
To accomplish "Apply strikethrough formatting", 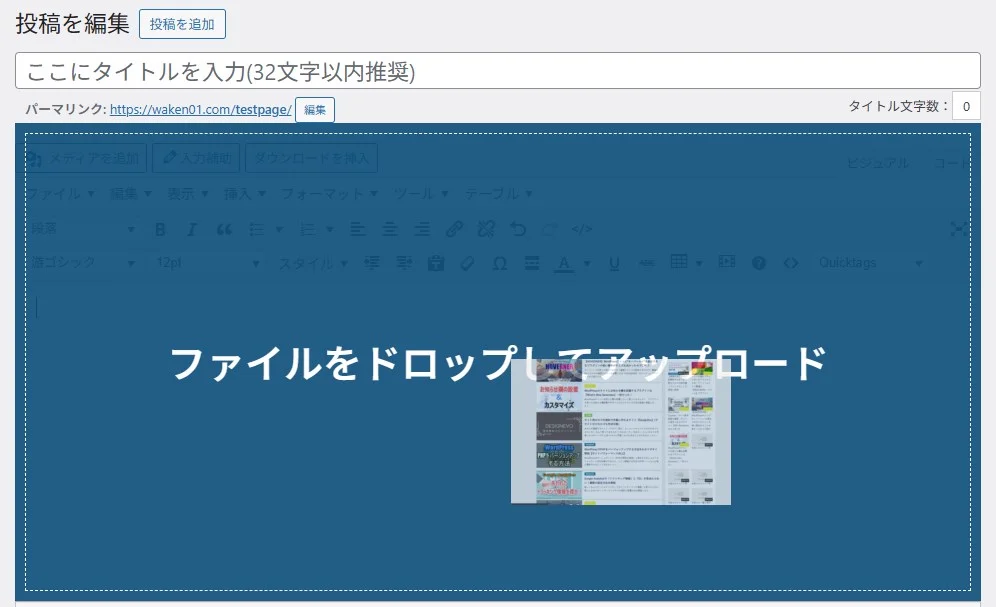I will 647,263.
